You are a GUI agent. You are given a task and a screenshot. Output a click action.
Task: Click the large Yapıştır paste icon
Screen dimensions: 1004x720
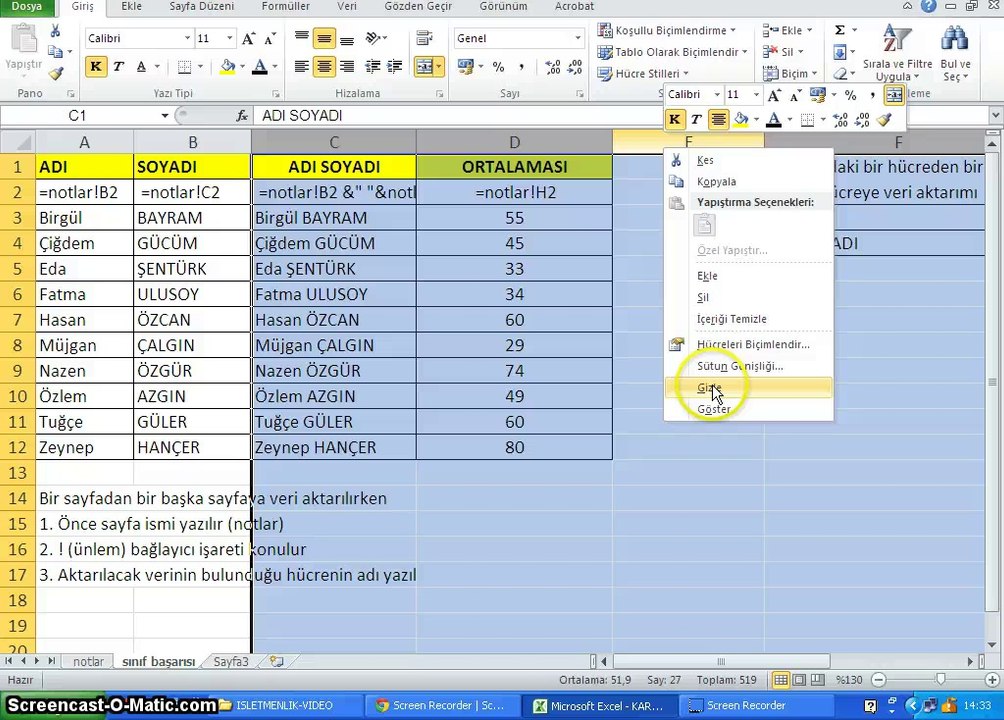coord(24,40)
